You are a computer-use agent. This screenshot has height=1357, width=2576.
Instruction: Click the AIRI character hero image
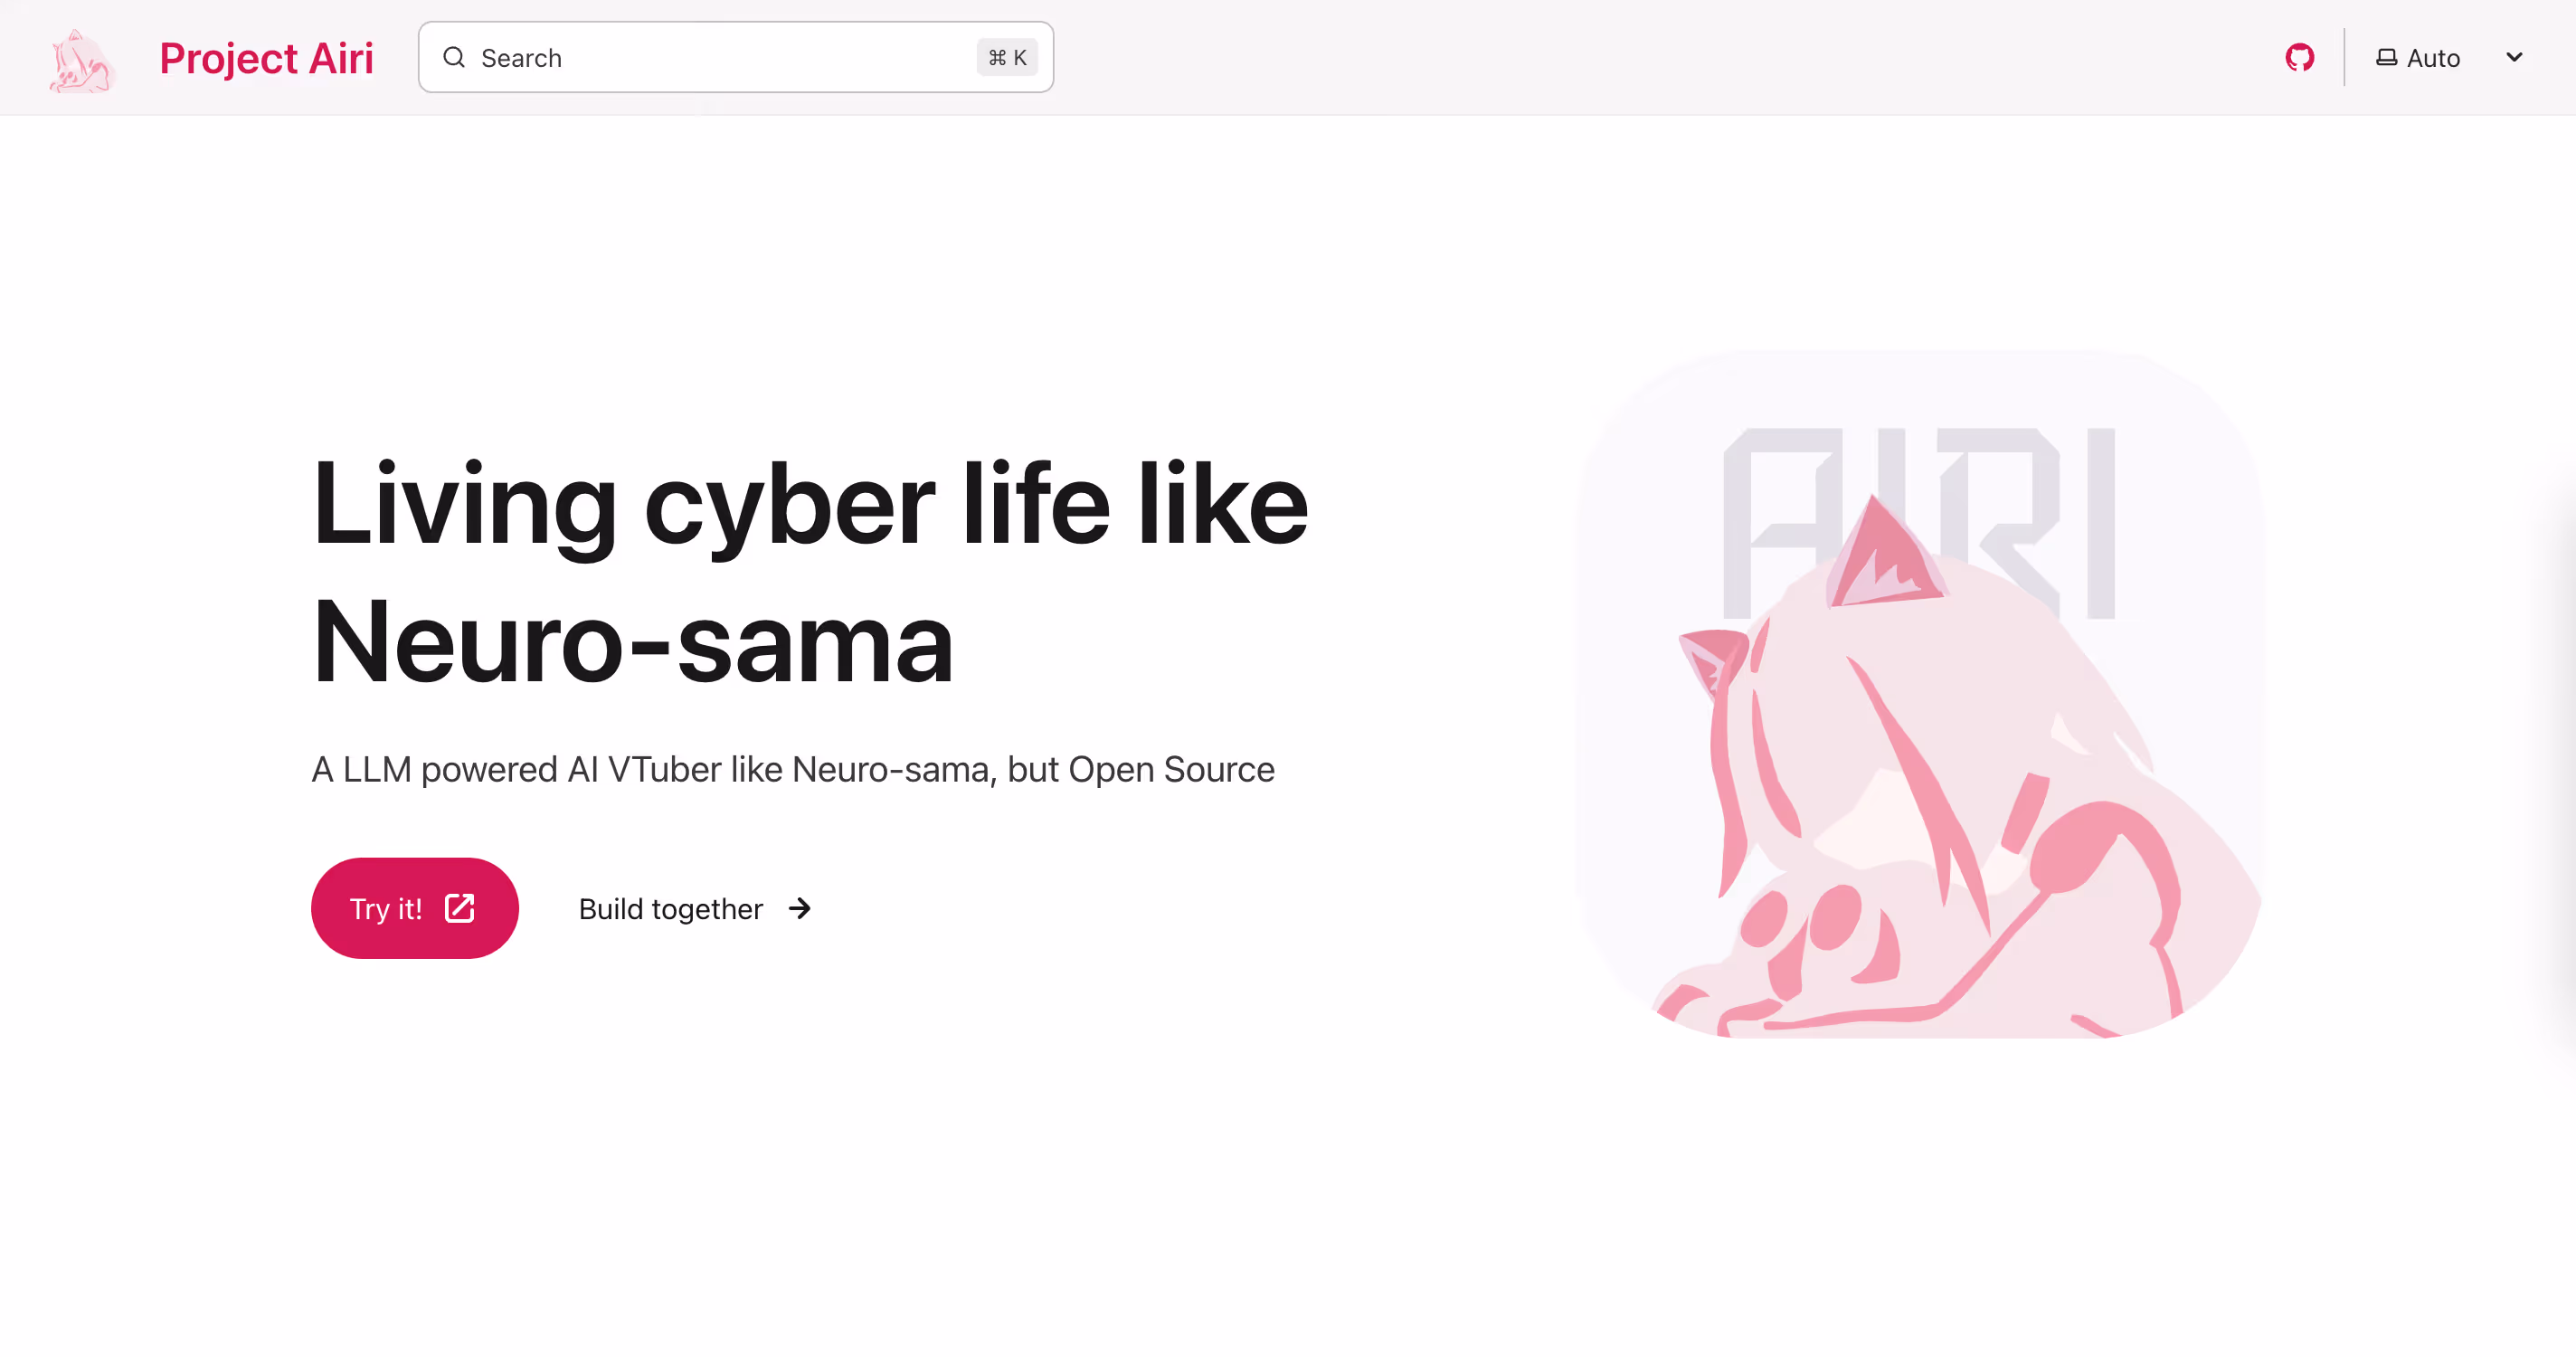(1920, 694)
